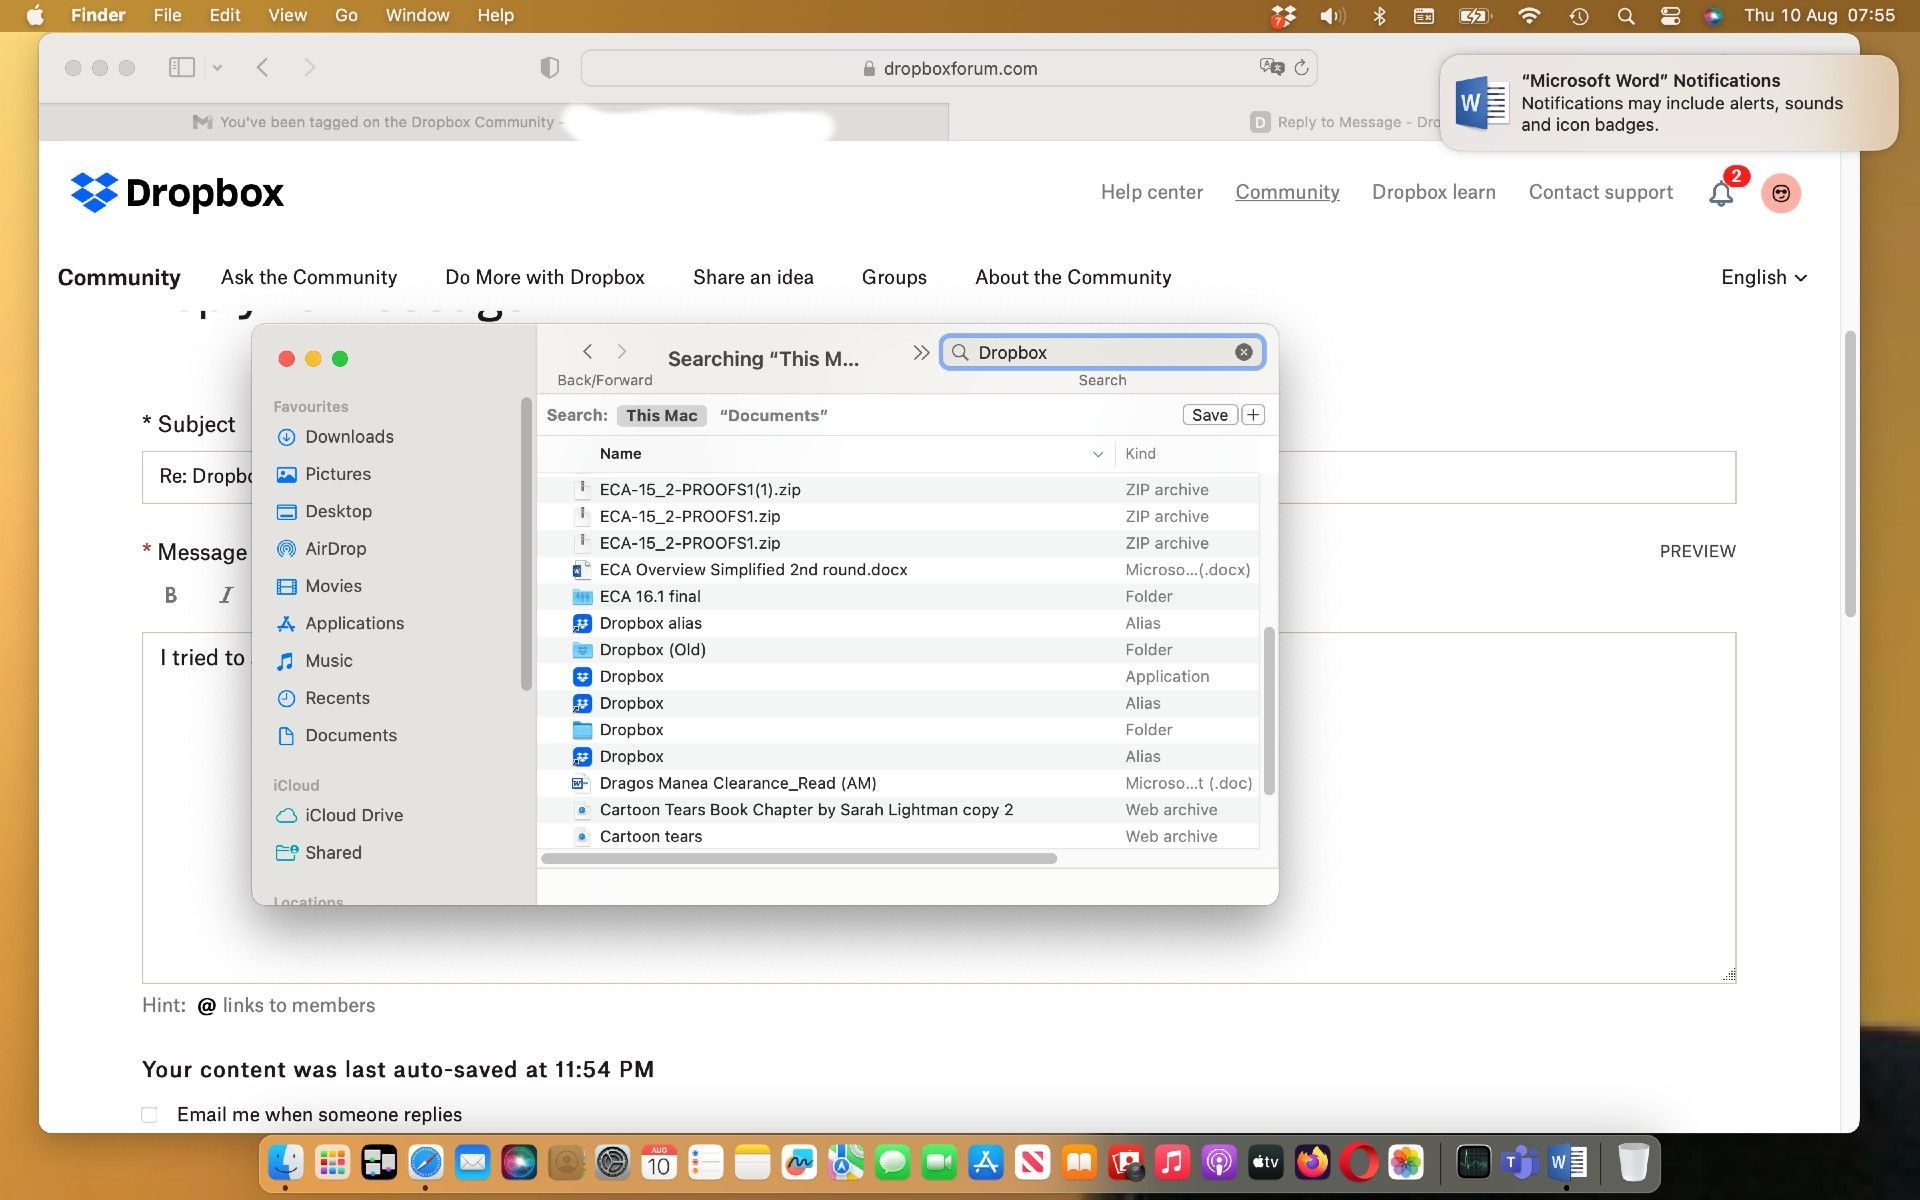
Task: Go back in Finder window
Action: point(588,351)
